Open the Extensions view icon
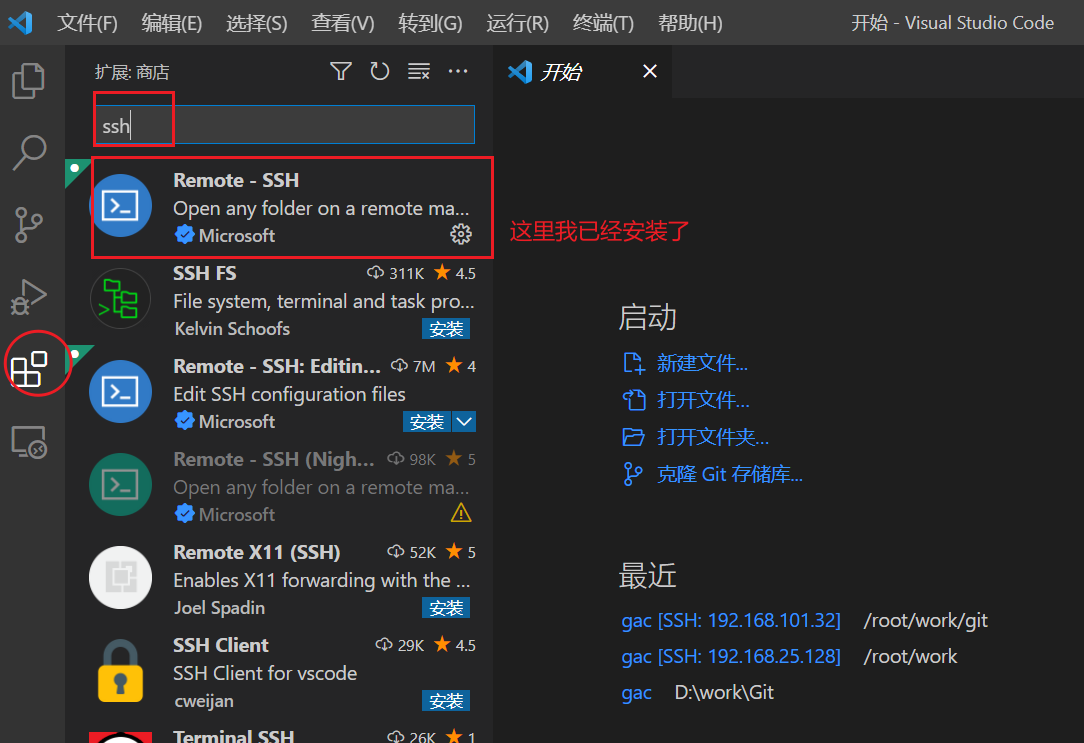This screenshot has width=1084, height=743. click(x=29, y=368)
